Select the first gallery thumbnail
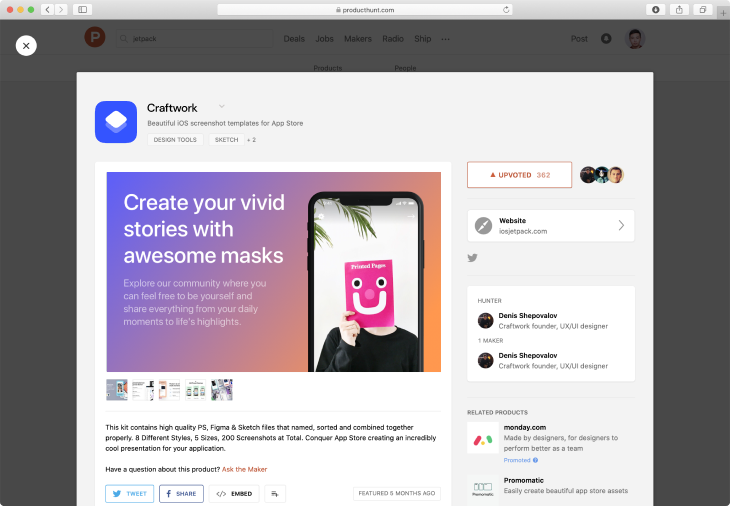The height and width of the screenshot is (506, 730). tap(117, 390)
